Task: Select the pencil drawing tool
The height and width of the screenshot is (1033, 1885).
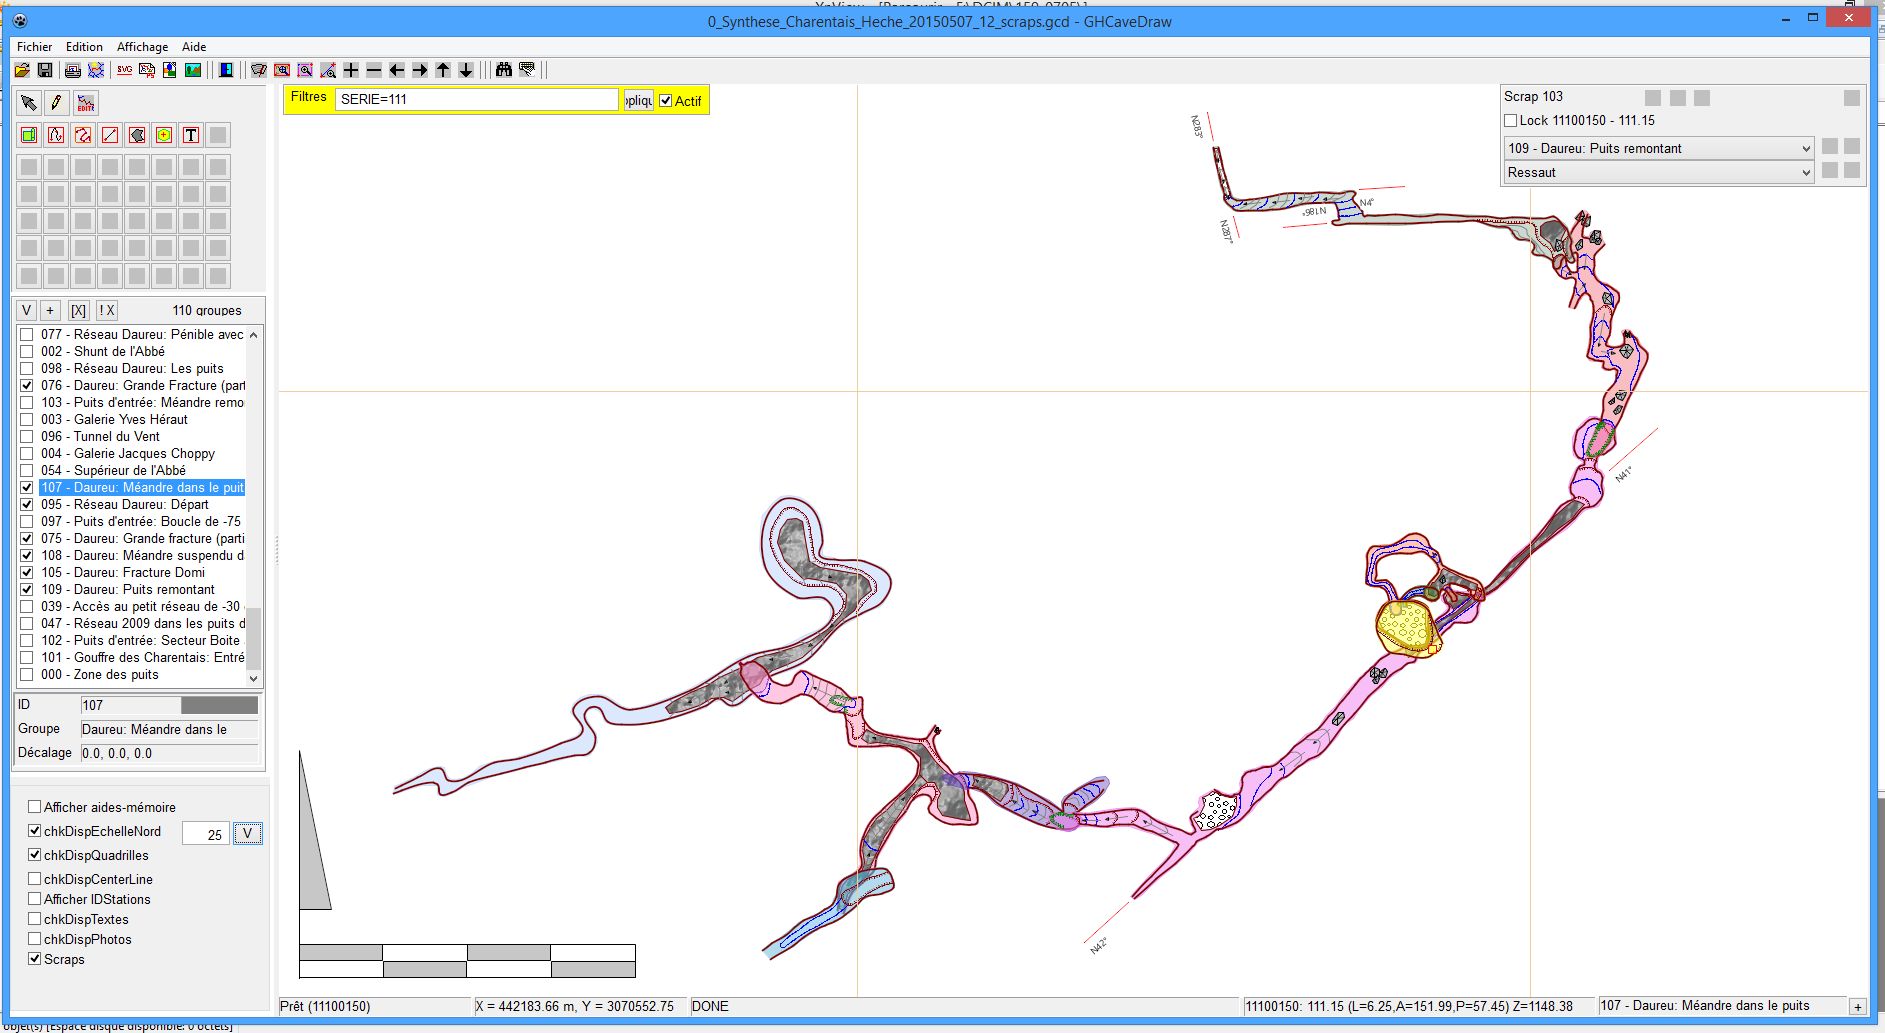Action: (x=57, y=103)
